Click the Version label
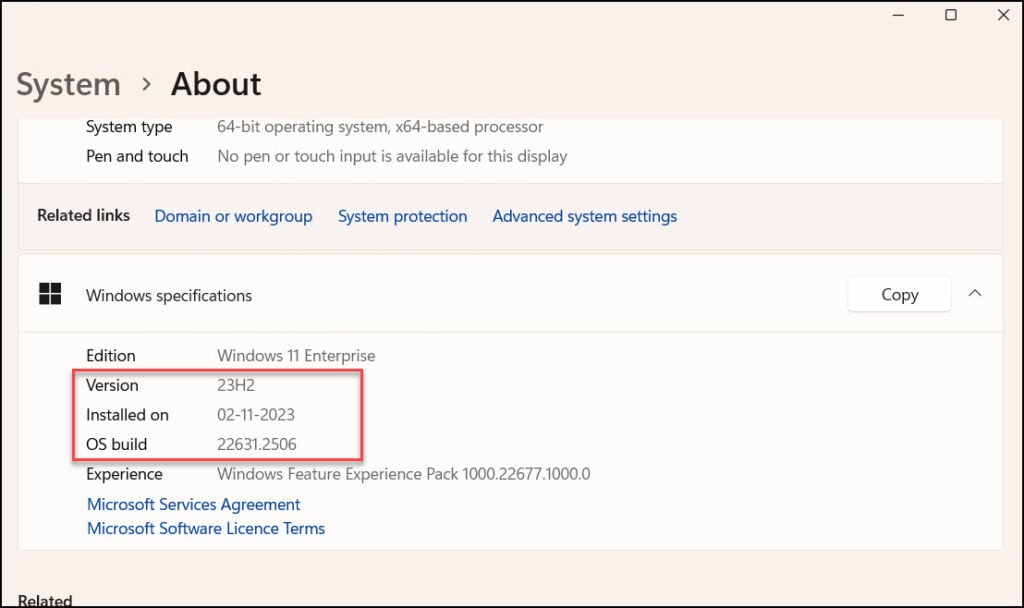1024x608 pixels. pyautogui.click(x=112, y=385)
